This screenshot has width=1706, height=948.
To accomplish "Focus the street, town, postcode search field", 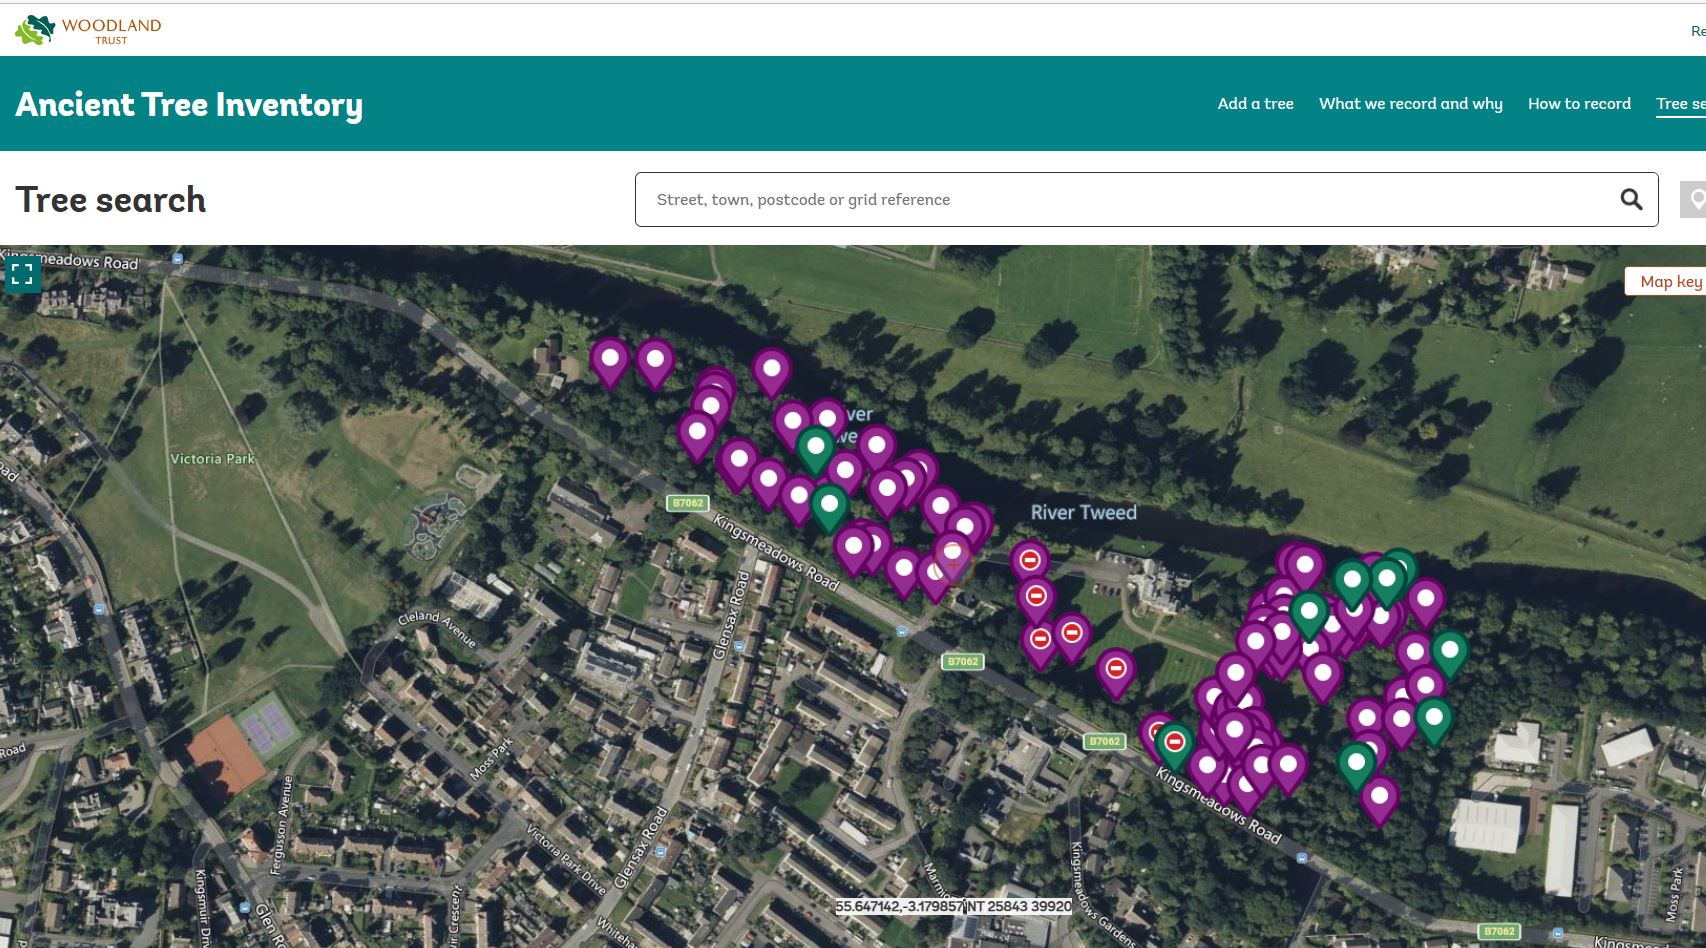I will [x=1130, y=200].
